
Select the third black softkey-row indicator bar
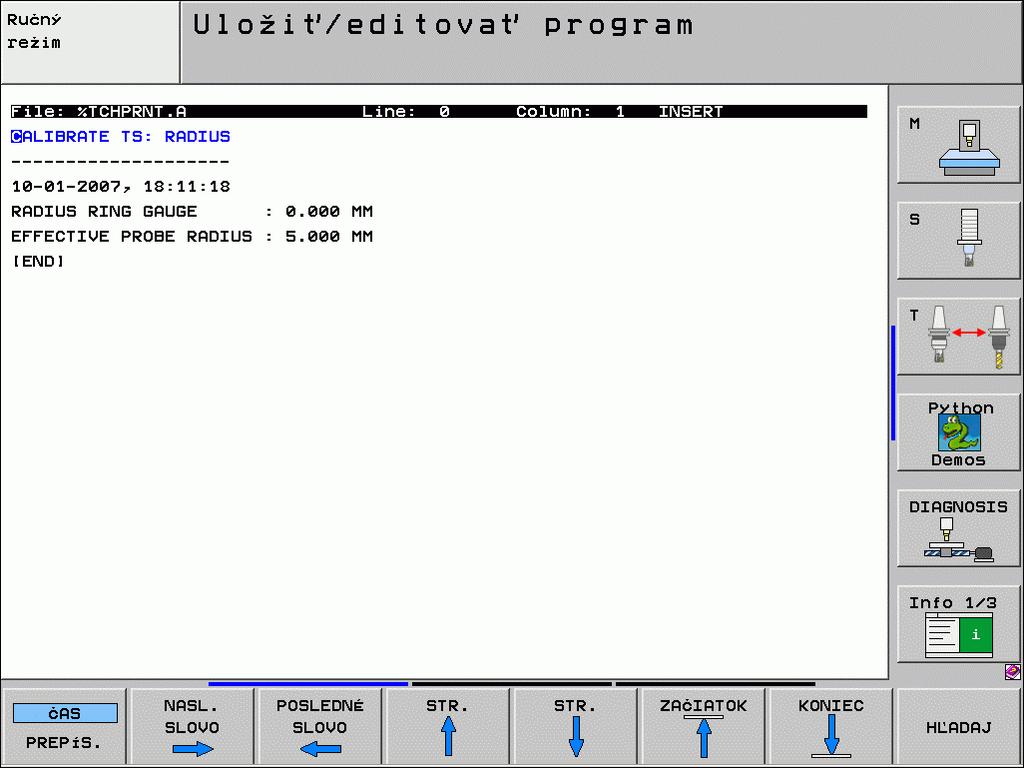click(716, 684)
